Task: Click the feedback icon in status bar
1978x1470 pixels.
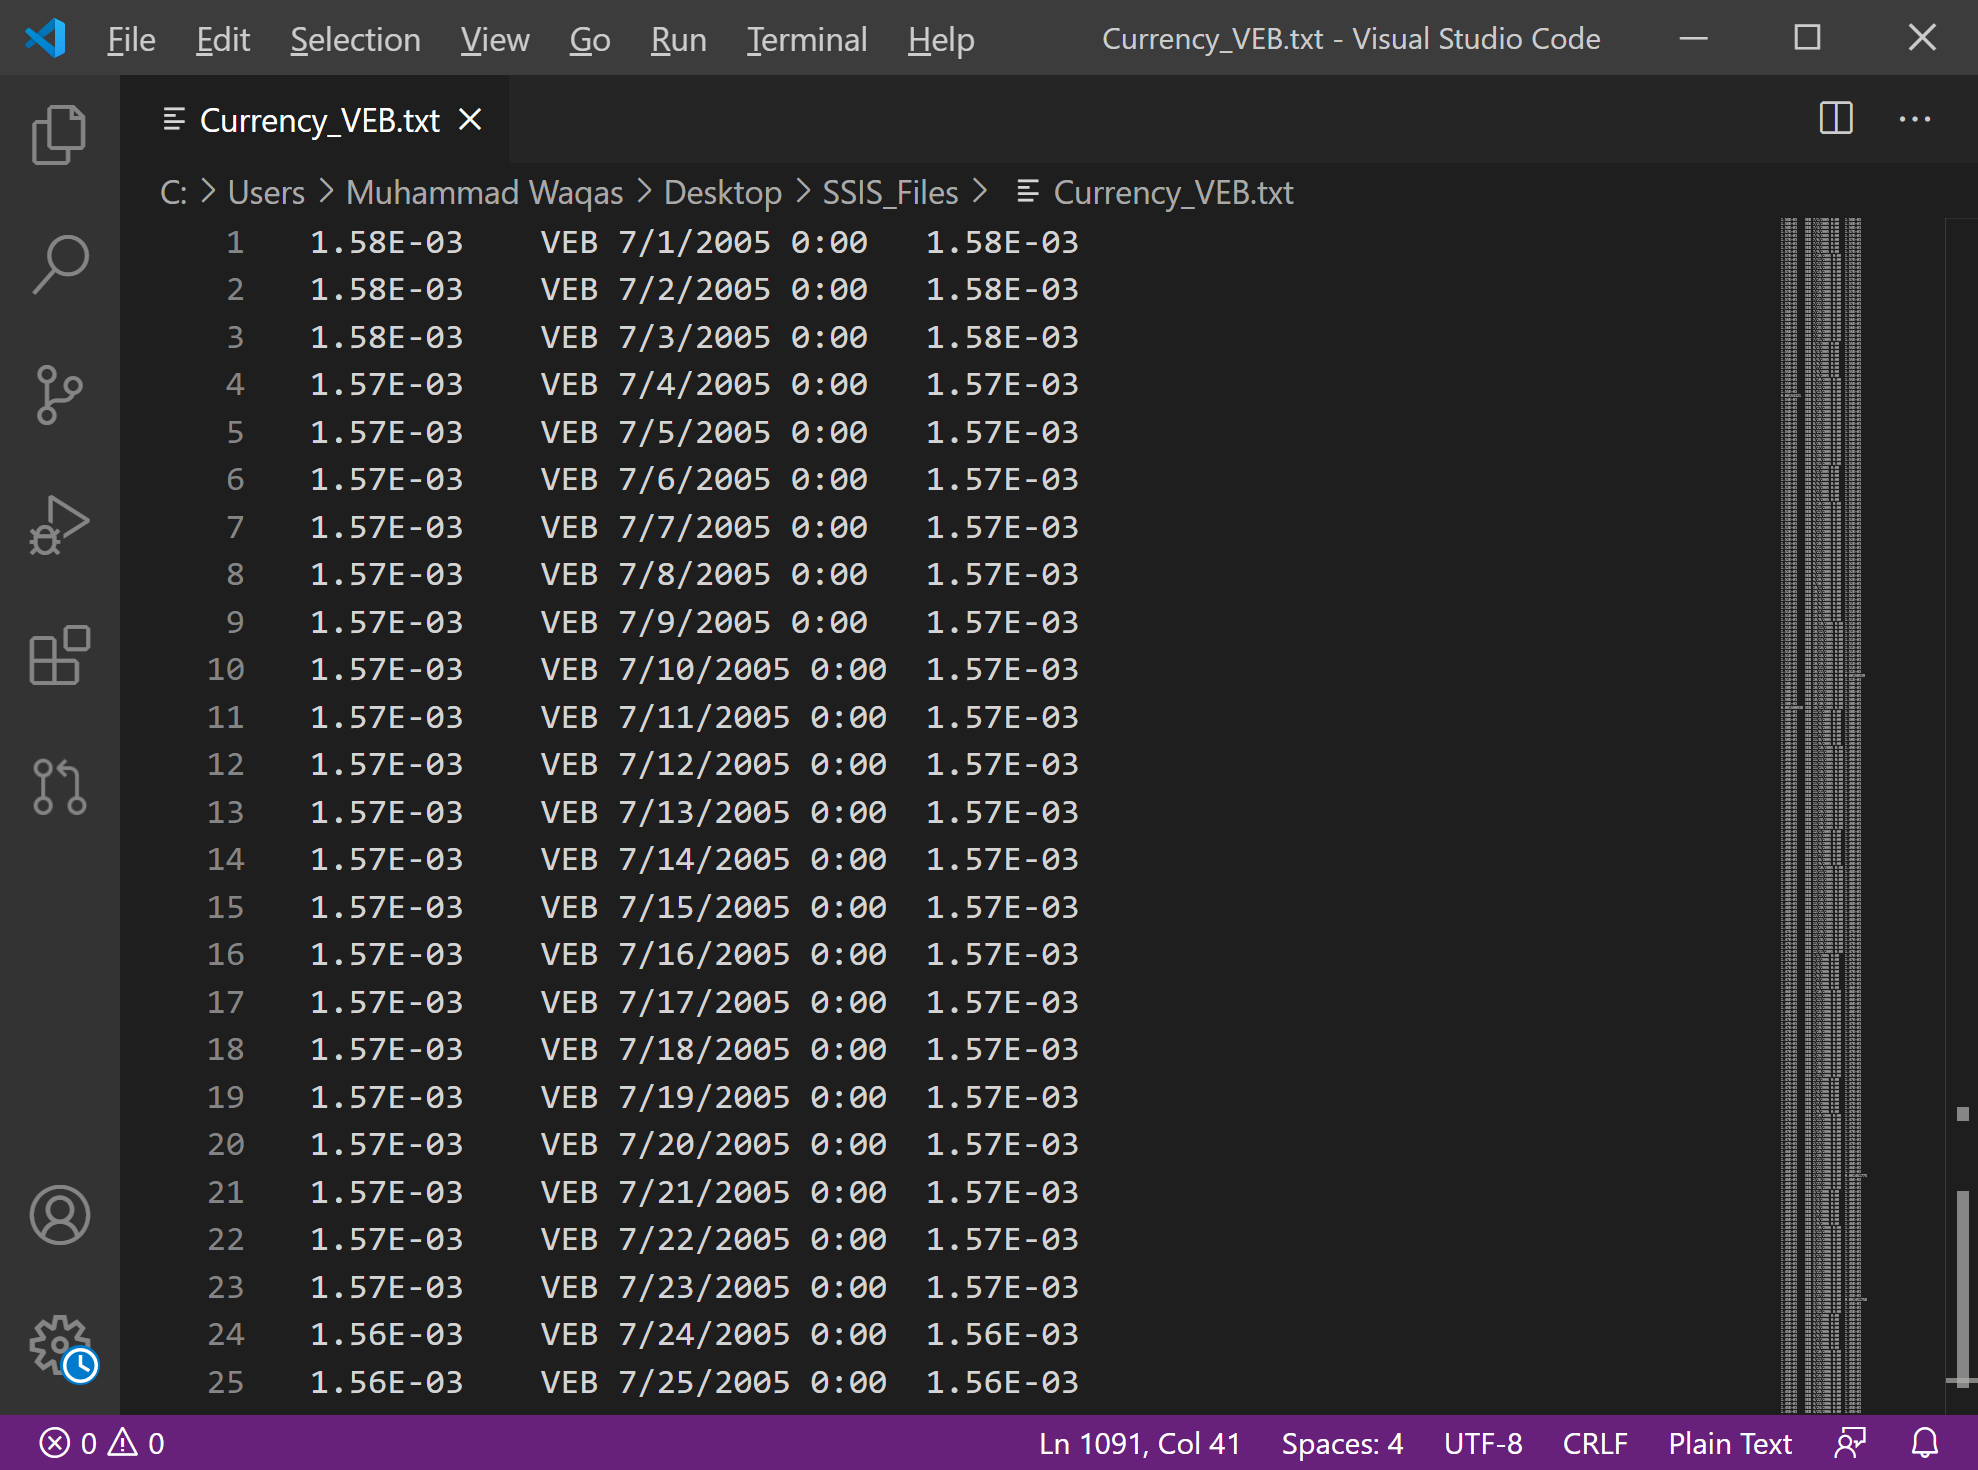Action: 1851,1443
